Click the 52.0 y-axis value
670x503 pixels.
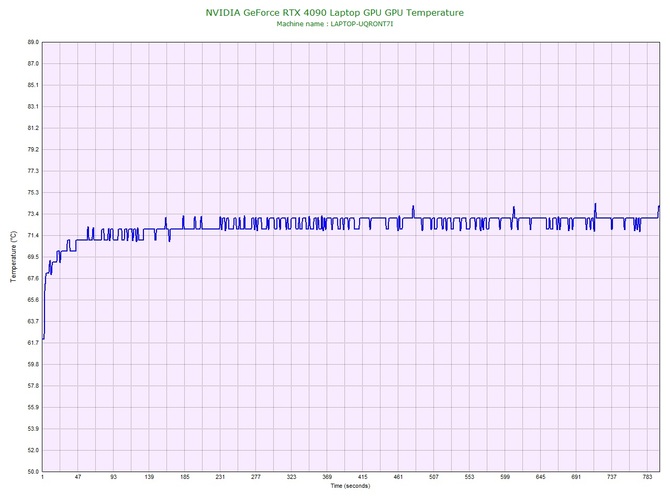pyautogui.click(x=33, y=450)
